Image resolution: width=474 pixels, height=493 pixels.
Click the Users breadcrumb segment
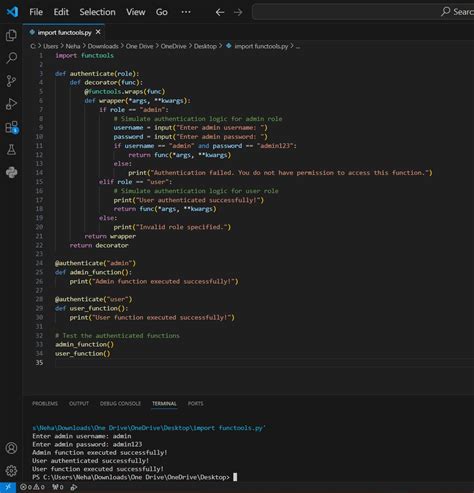(x=50, y=46)
